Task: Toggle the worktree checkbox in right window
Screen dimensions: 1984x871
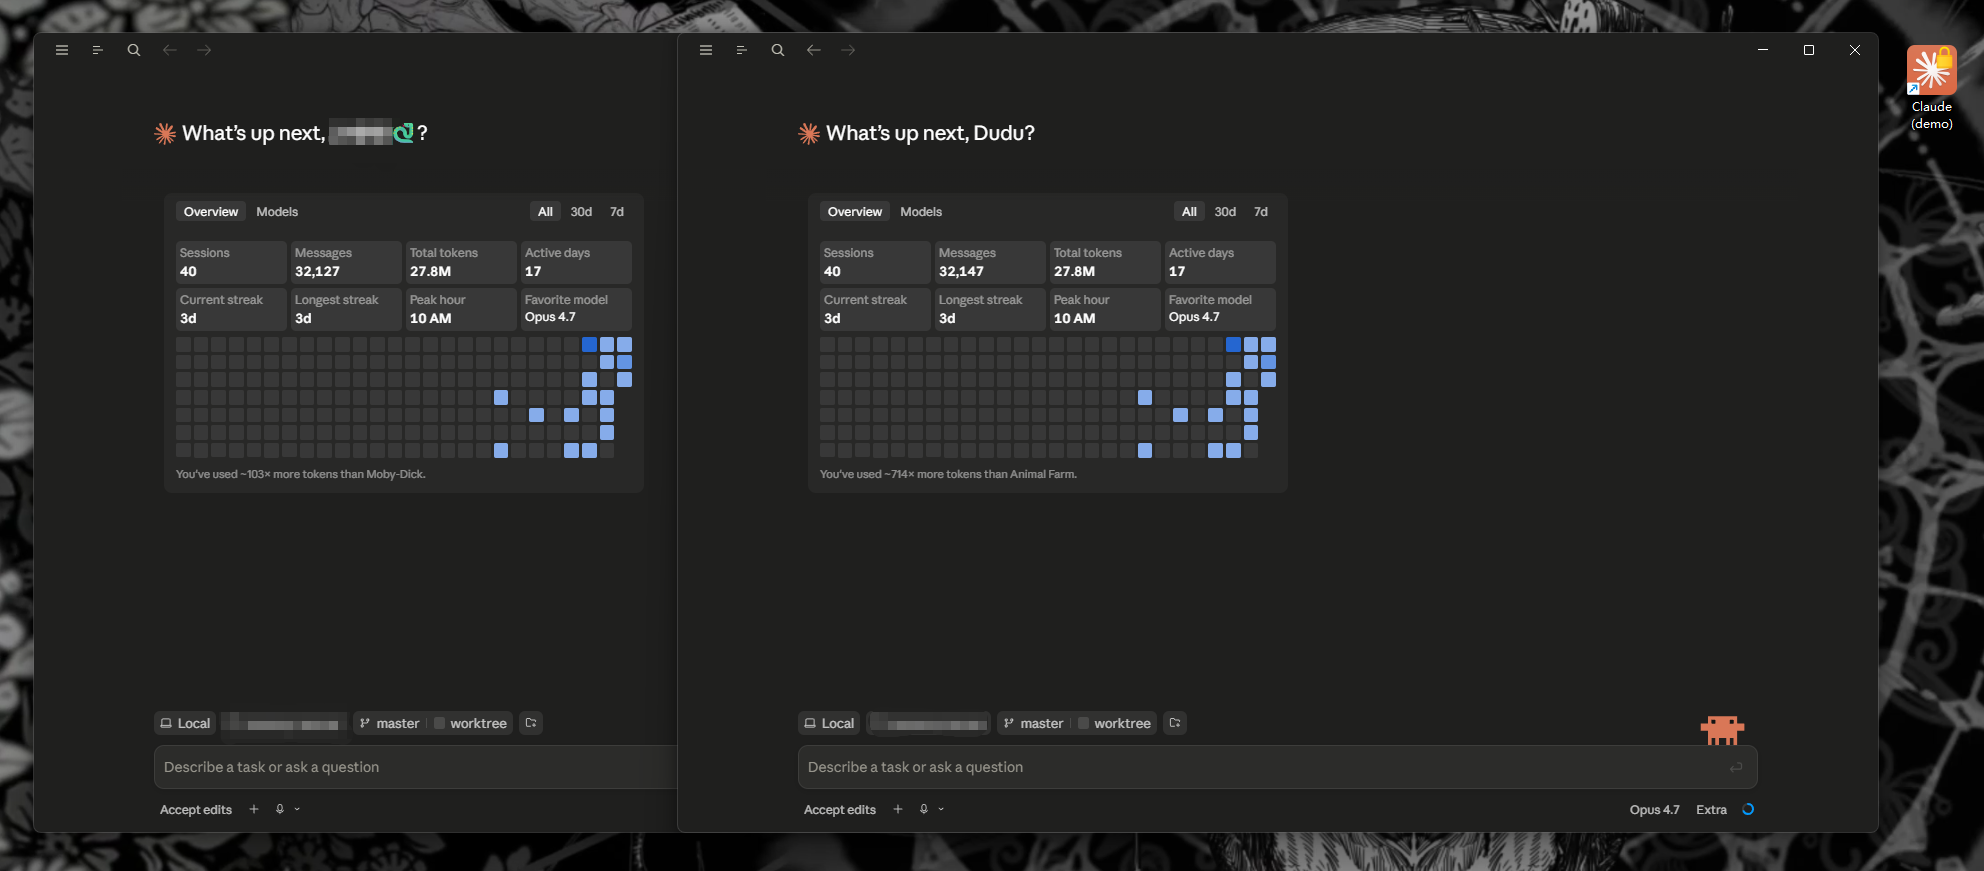Action: click(1083, 723)
